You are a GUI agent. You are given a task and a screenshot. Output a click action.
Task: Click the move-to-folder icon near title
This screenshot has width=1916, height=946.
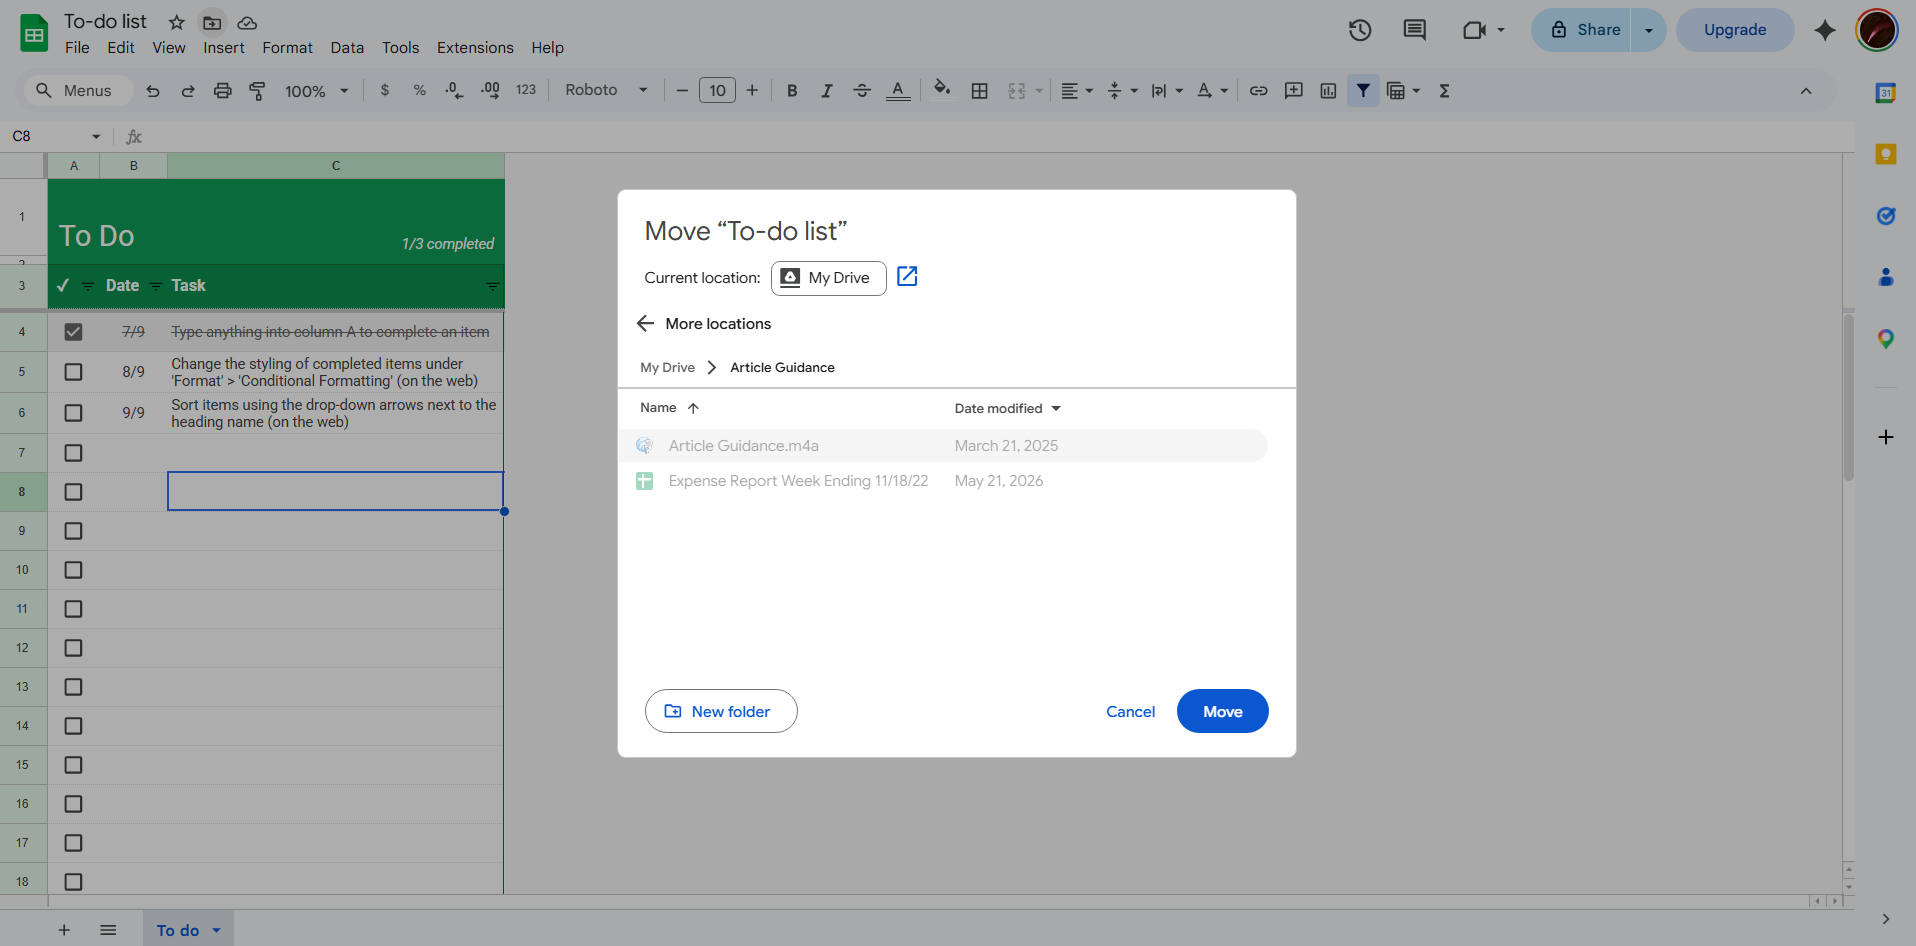212,22
